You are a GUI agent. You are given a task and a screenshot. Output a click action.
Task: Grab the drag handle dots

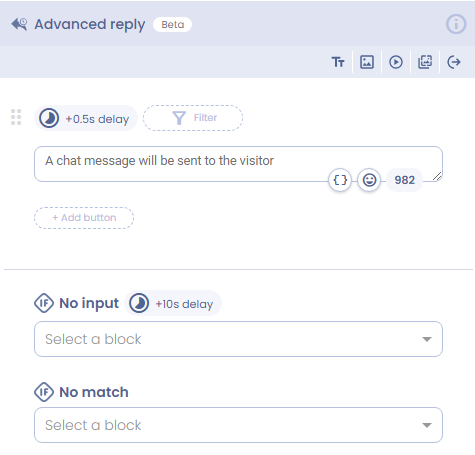pos(16,117)
